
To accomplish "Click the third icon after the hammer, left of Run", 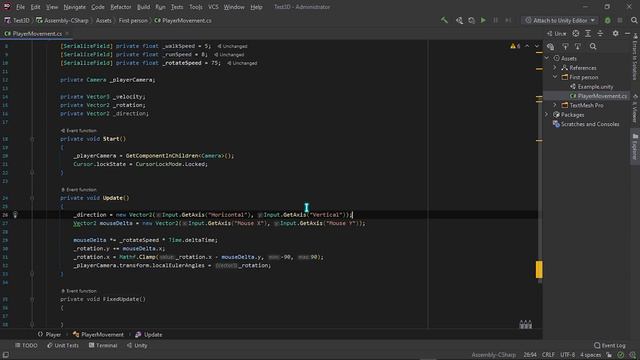I will click(471, 20).
